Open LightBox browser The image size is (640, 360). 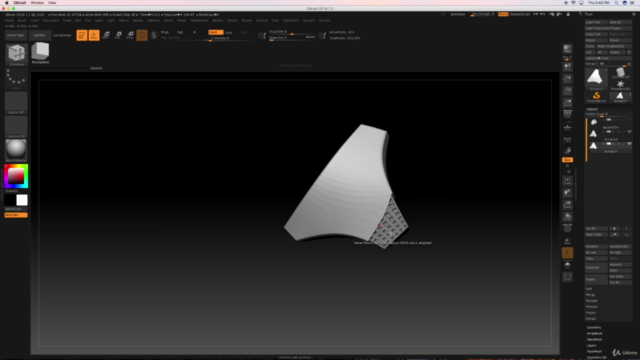39,35
